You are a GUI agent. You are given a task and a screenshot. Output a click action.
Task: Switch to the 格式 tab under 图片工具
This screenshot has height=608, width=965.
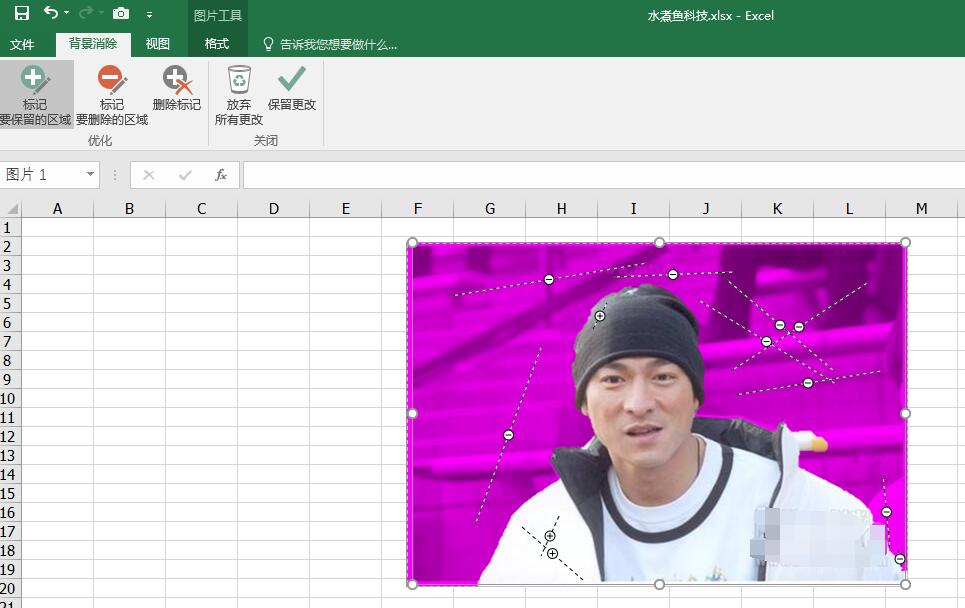coord(216,44)
